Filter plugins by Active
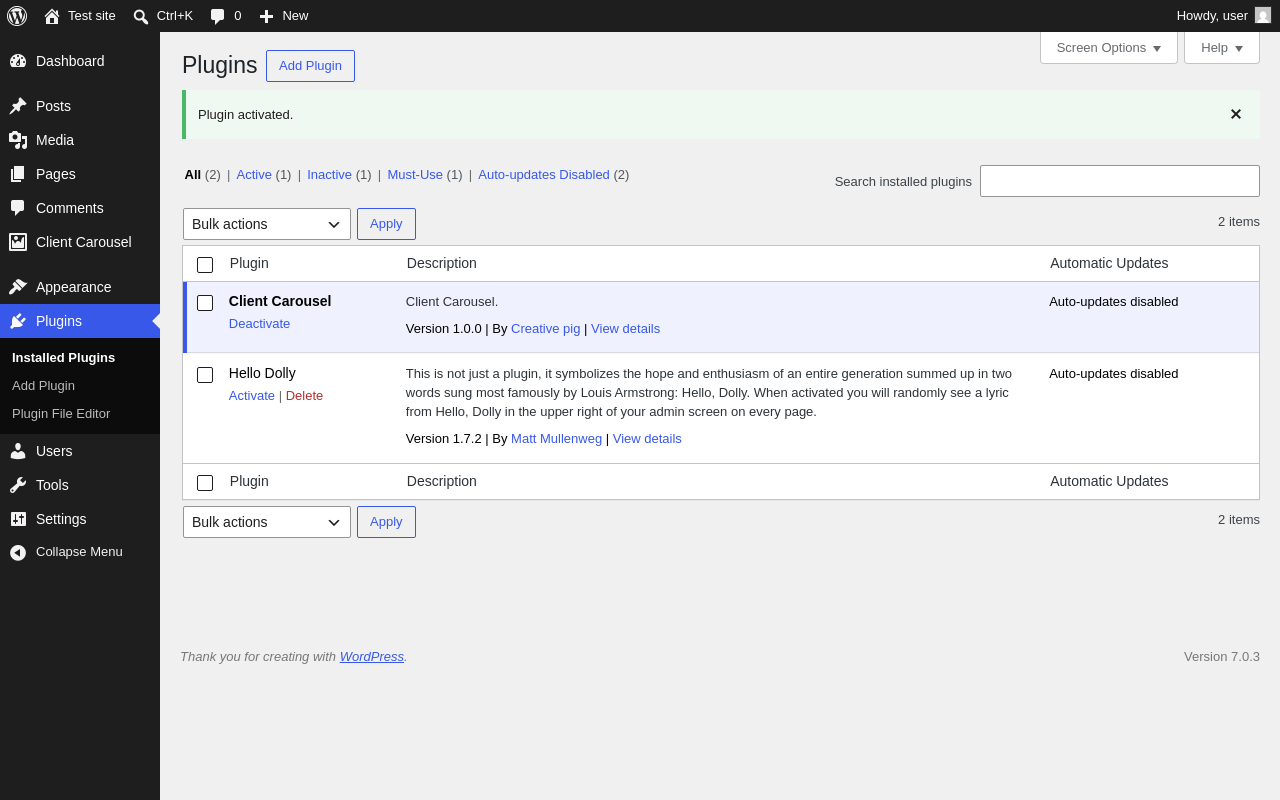This screenshot has height=800, width=1280. (254, 175)
